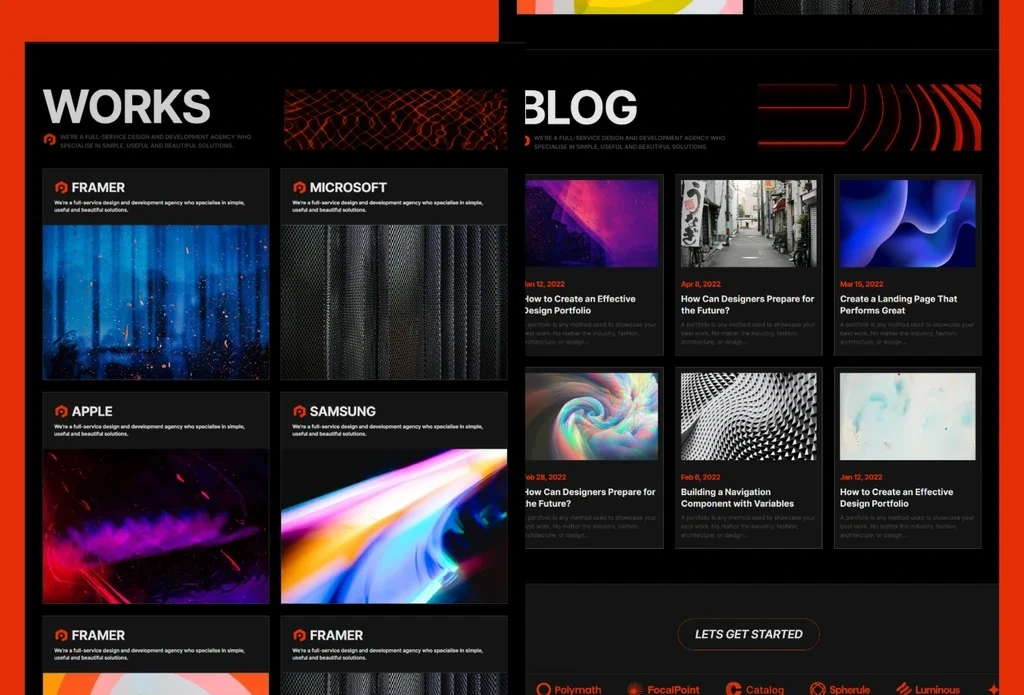
Task: Click the excerpt under the 'Building a Navigation Component' post
Action: (748, 526)
